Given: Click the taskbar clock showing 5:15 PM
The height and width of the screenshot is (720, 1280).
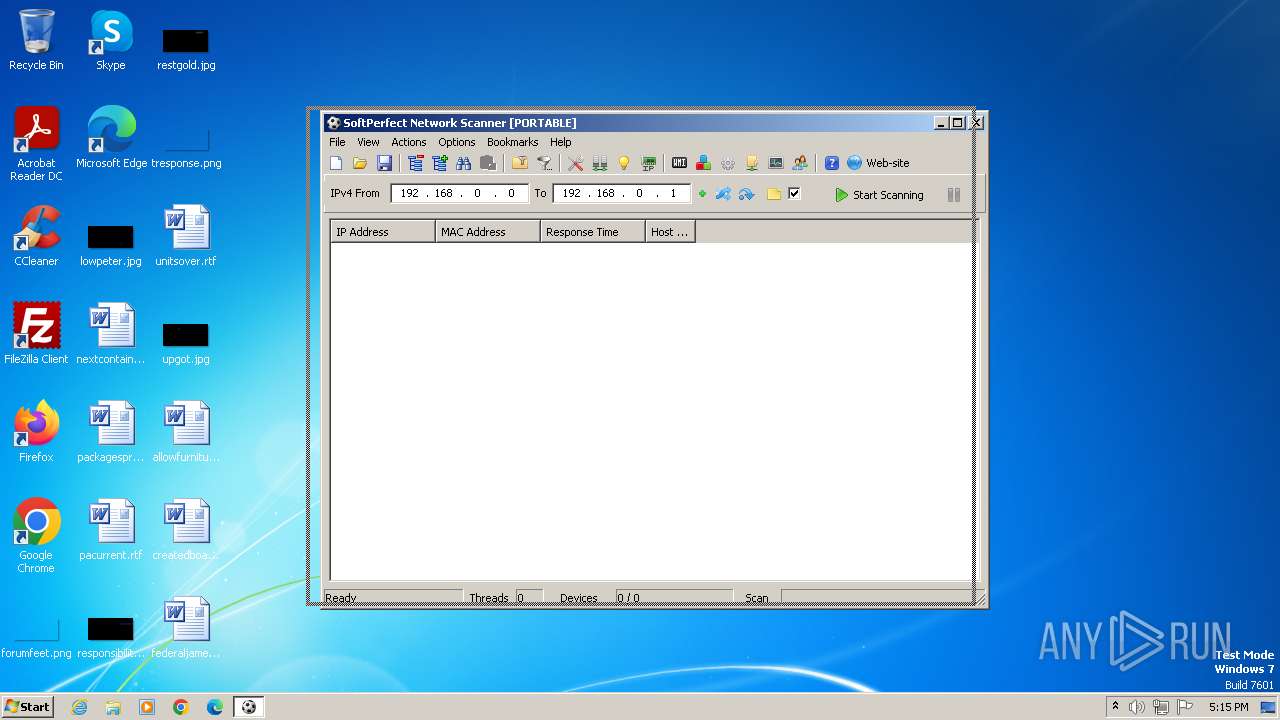Looking at the screenshot, I should pos(1228,707).
